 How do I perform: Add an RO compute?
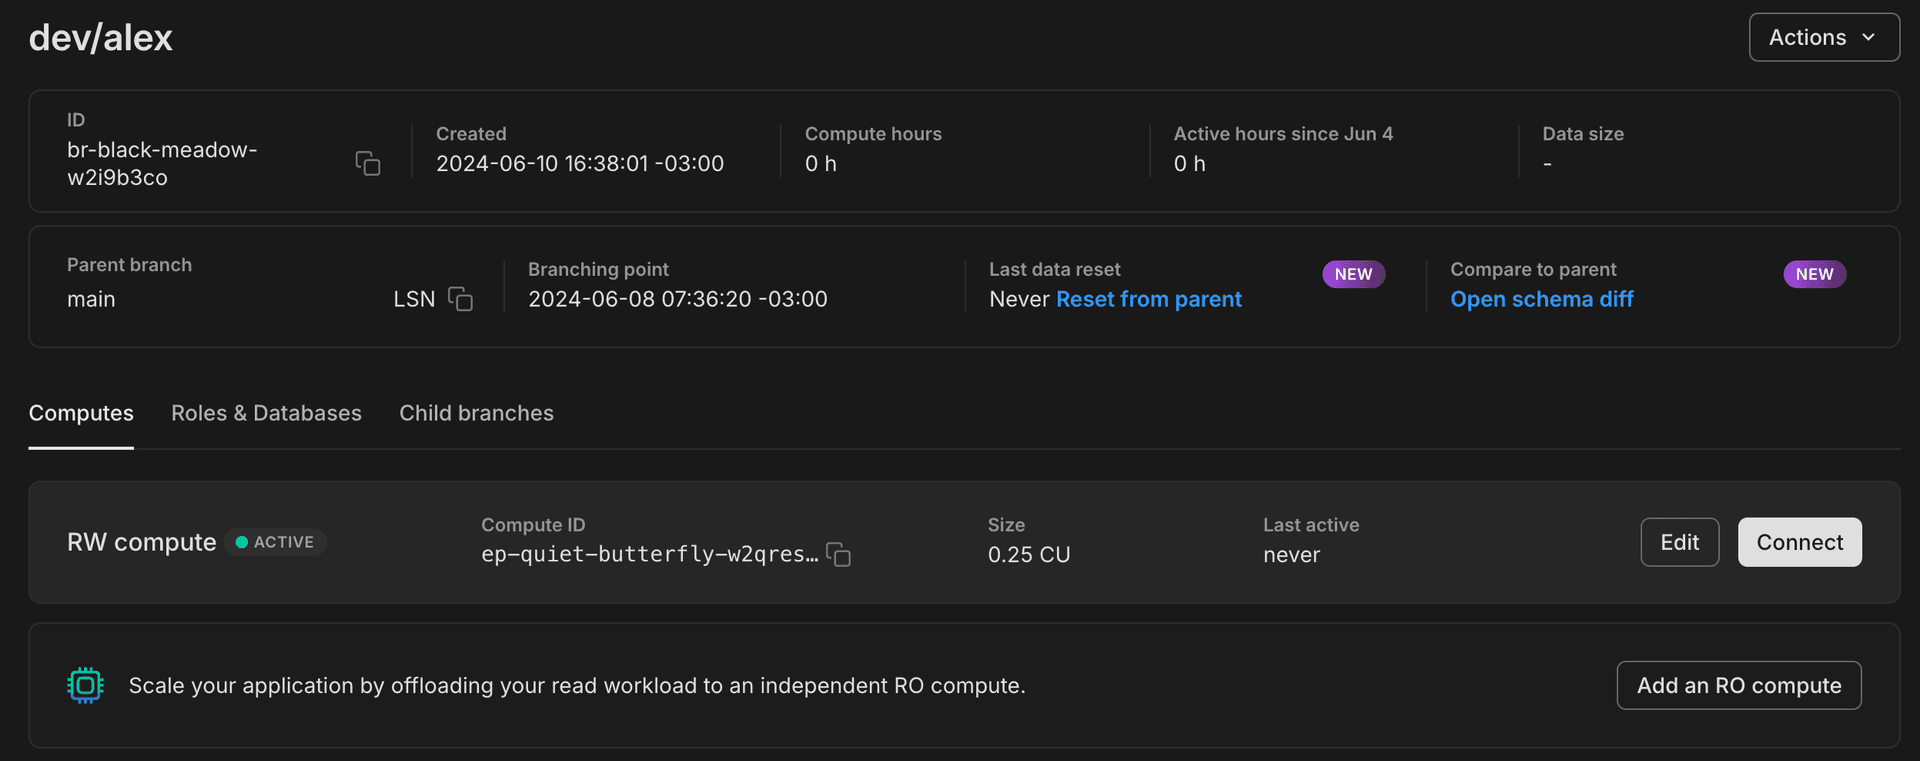(x=1738, y=686)
